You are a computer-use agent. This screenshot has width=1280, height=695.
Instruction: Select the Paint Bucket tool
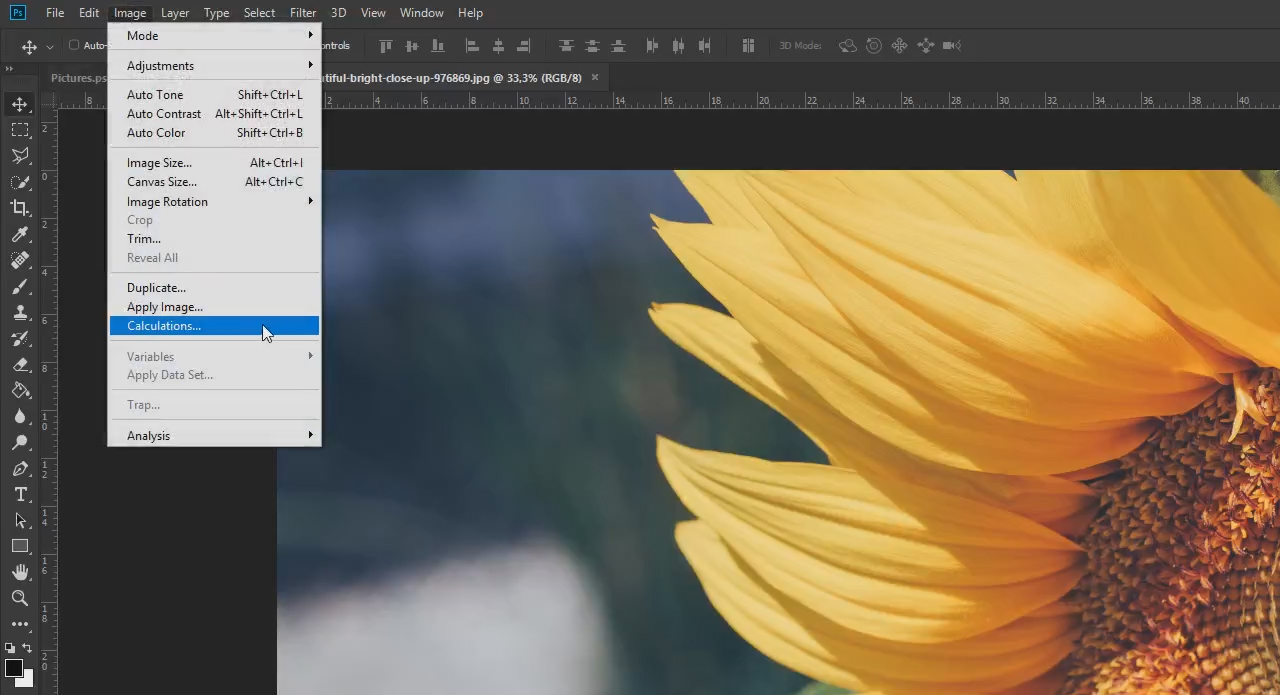[20, 390]
